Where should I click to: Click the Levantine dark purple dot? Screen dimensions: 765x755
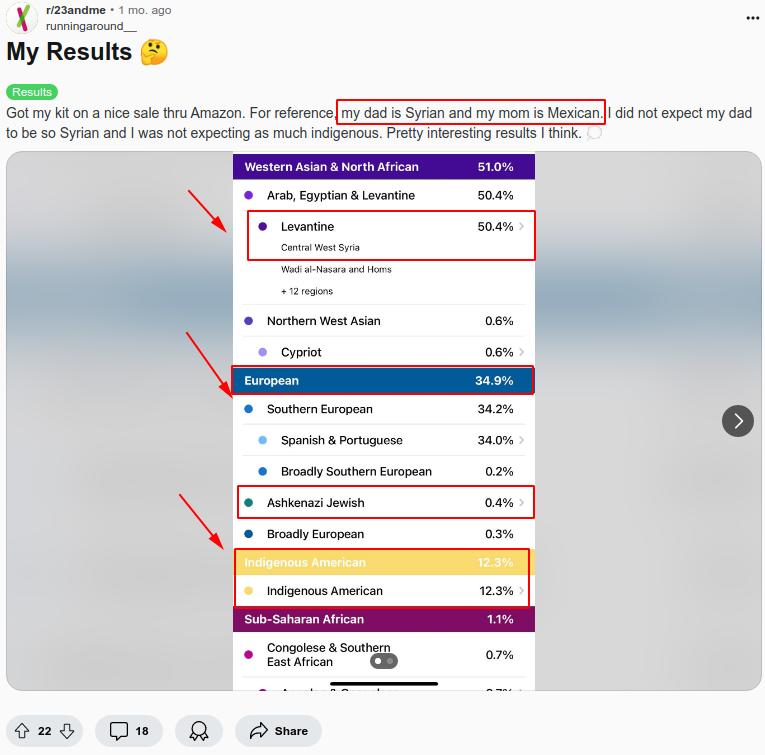click(262, 226)
